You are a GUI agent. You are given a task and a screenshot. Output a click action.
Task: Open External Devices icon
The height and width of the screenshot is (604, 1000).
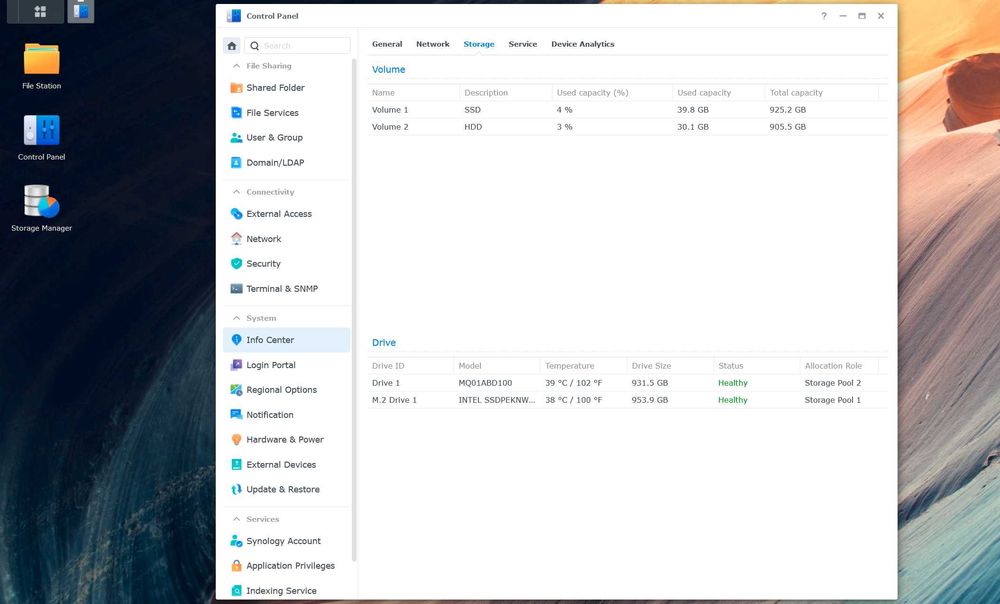(x=236, y=464)
